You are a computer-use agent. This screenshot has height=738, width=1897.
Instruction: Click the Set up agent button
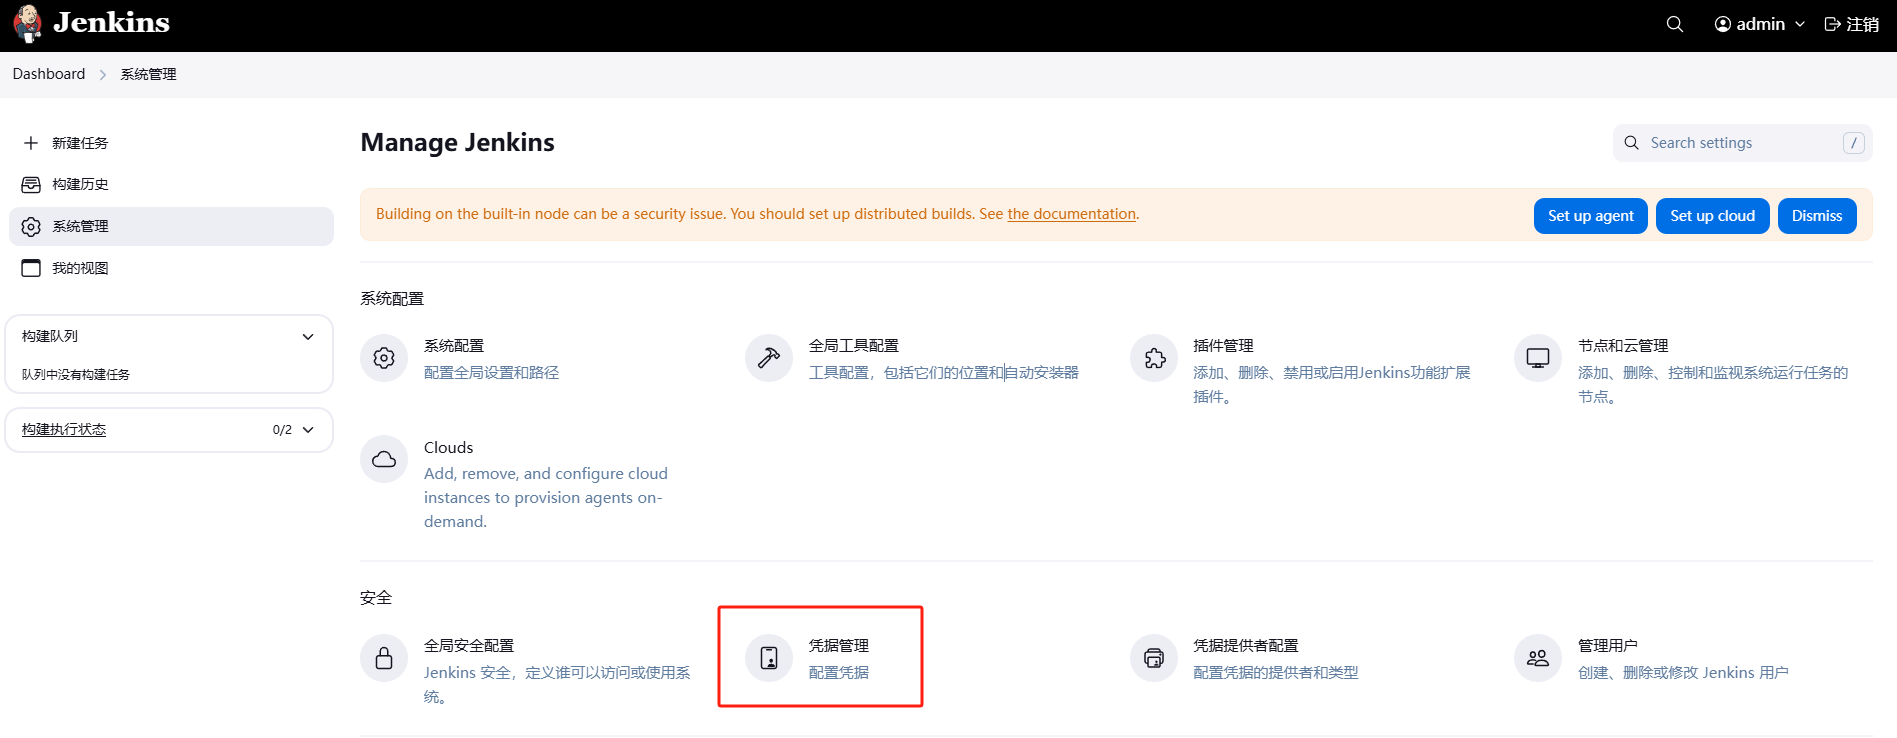[1591, 216]
